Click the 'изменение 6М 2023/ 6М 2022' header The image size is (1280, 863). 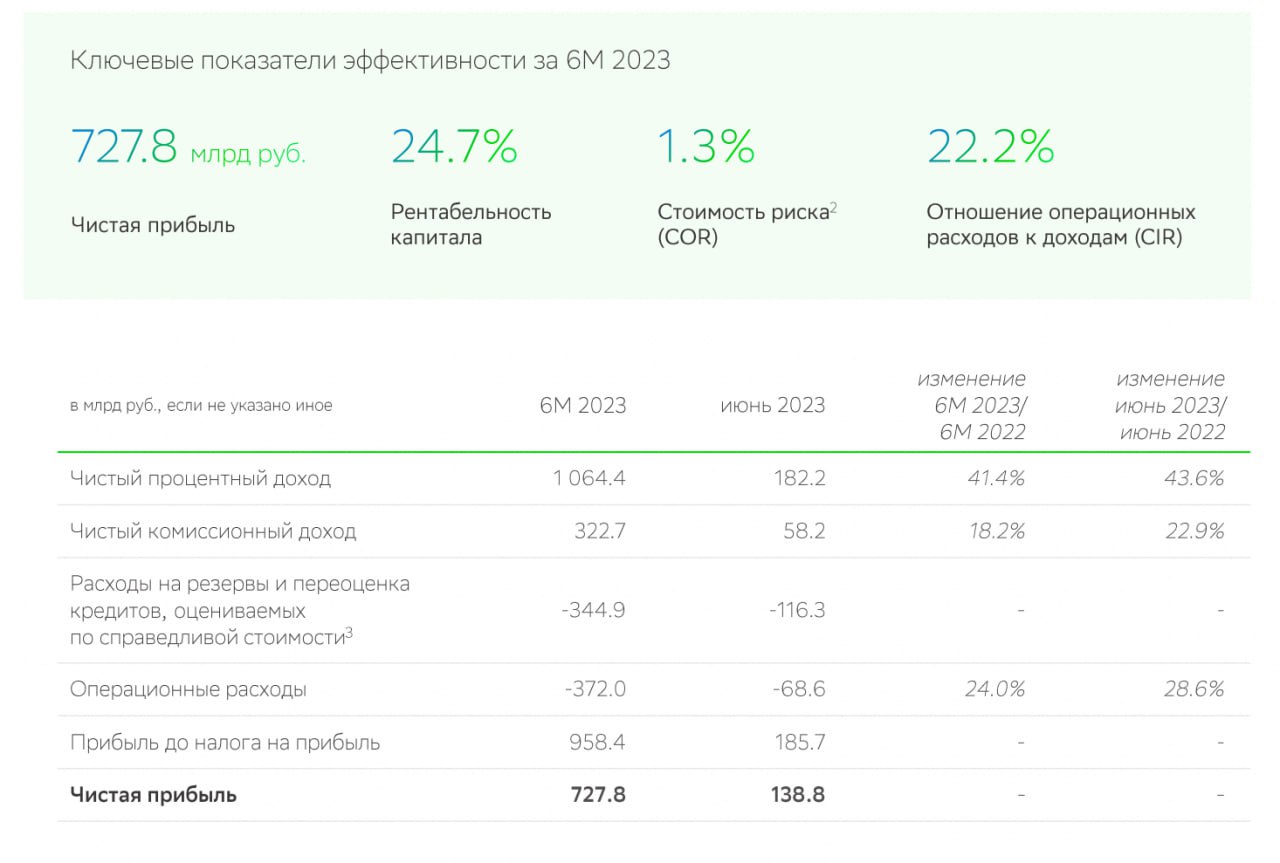(x=972, y=406)
